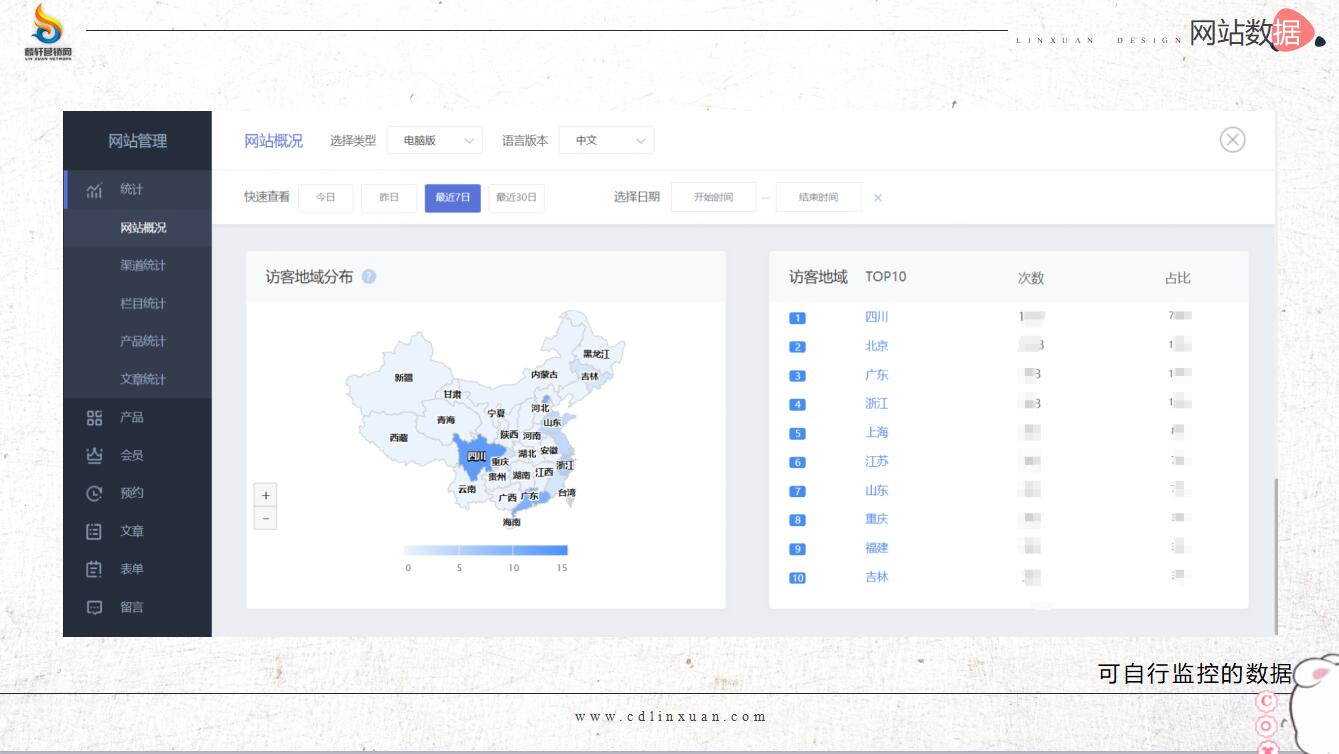Click the appointment clock icon in sidebar
This screenshot has height=754, width=1339.
94,493
